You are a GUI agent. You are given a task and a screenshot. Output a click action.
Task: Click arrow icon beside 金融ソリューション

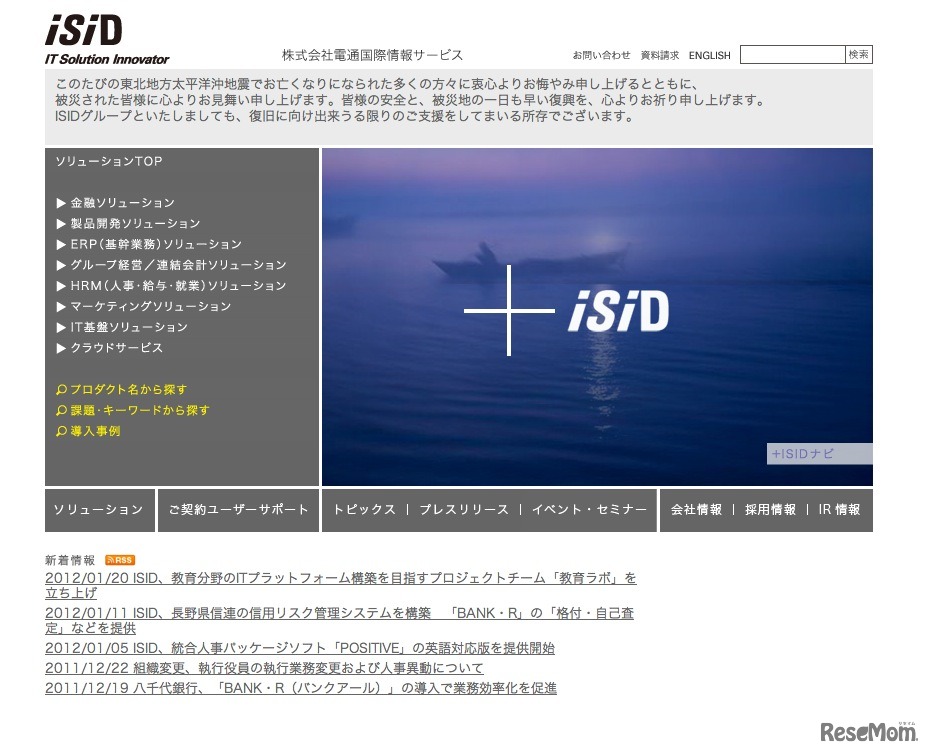[x=61, y=203]
